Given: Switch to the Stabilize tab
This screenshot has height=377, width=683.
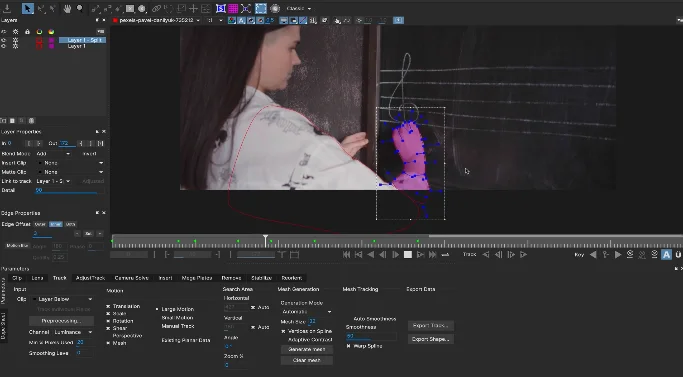Looking at the screenshot, I should [261, 278].
